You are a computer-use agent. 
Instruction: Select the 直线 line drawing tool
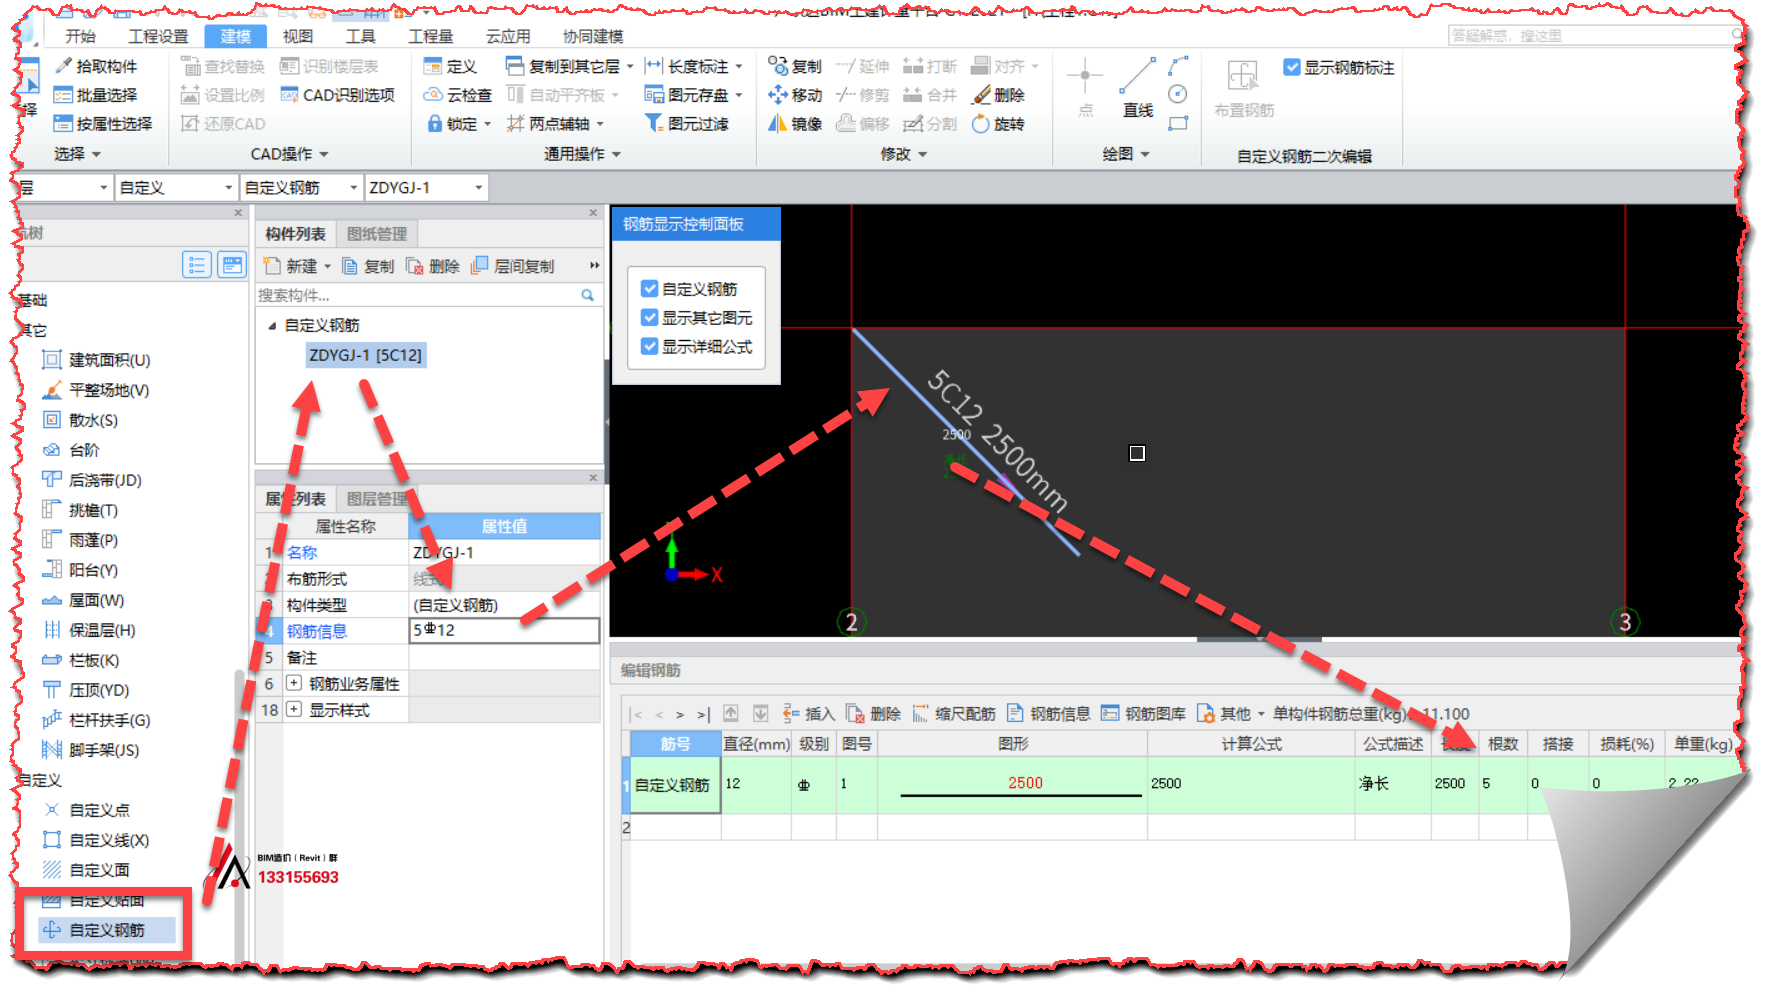(x=1138, y=88)
